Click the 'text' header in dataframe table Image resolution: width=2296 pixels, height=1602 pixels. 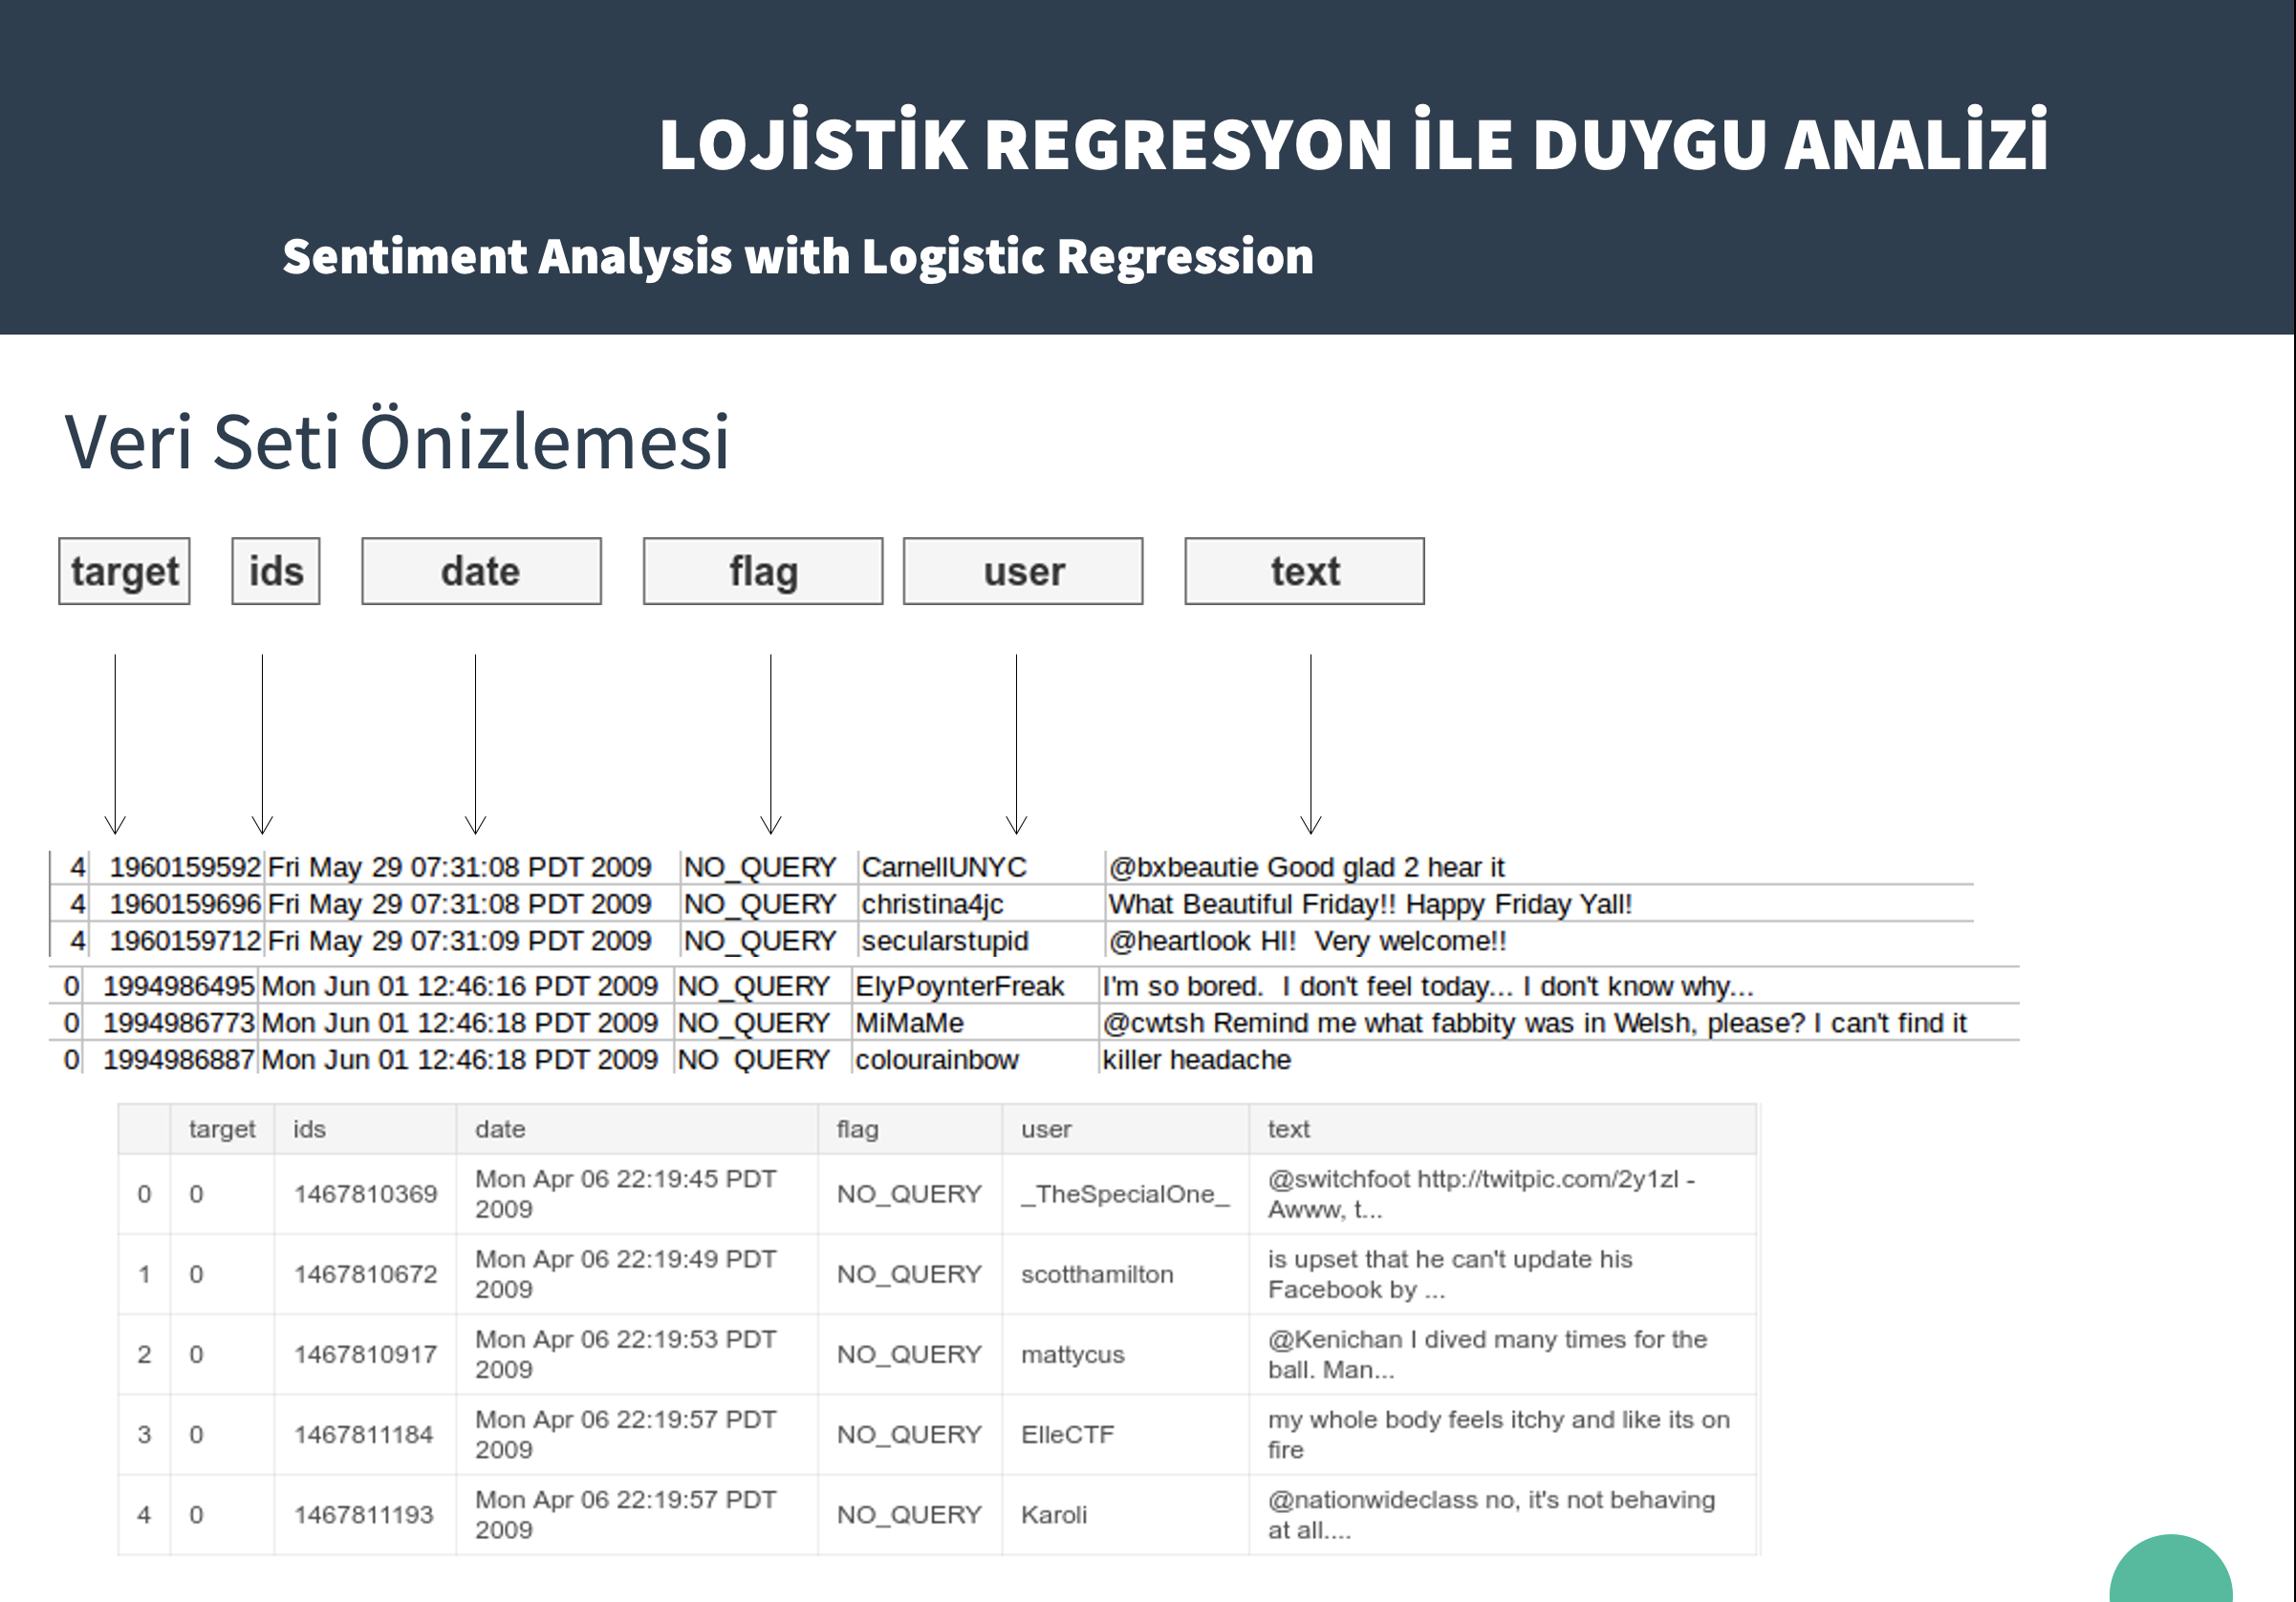(x=1288, y=1129)
